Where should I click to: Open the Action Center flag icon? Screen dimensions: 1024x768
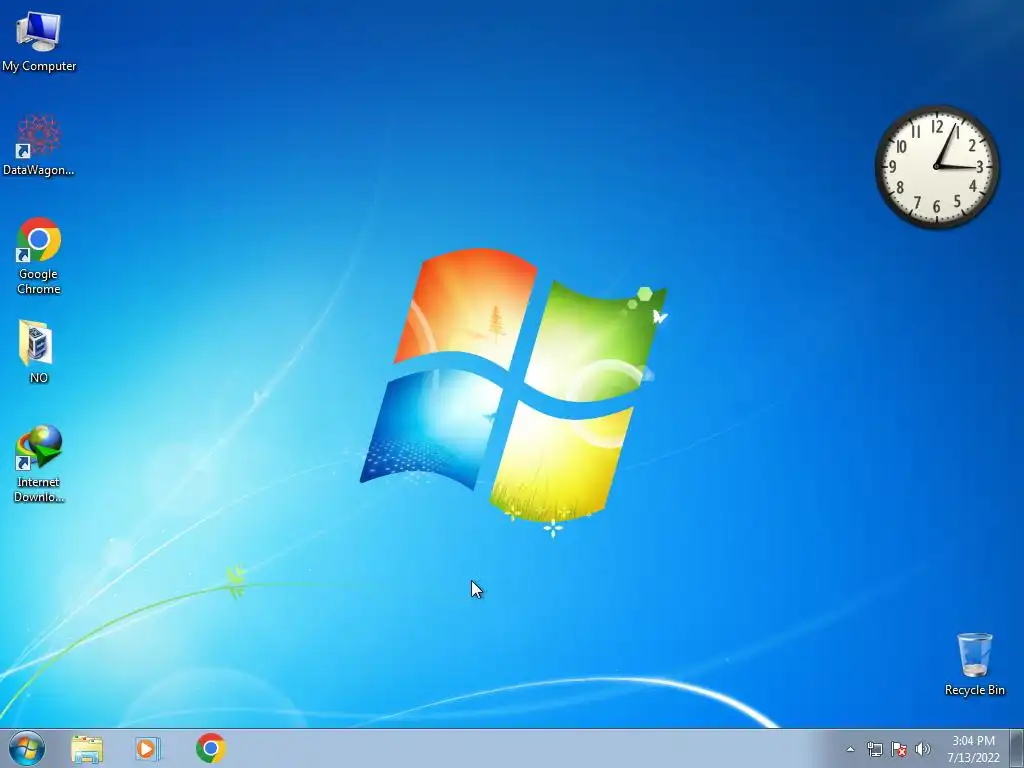click(899, 749)
